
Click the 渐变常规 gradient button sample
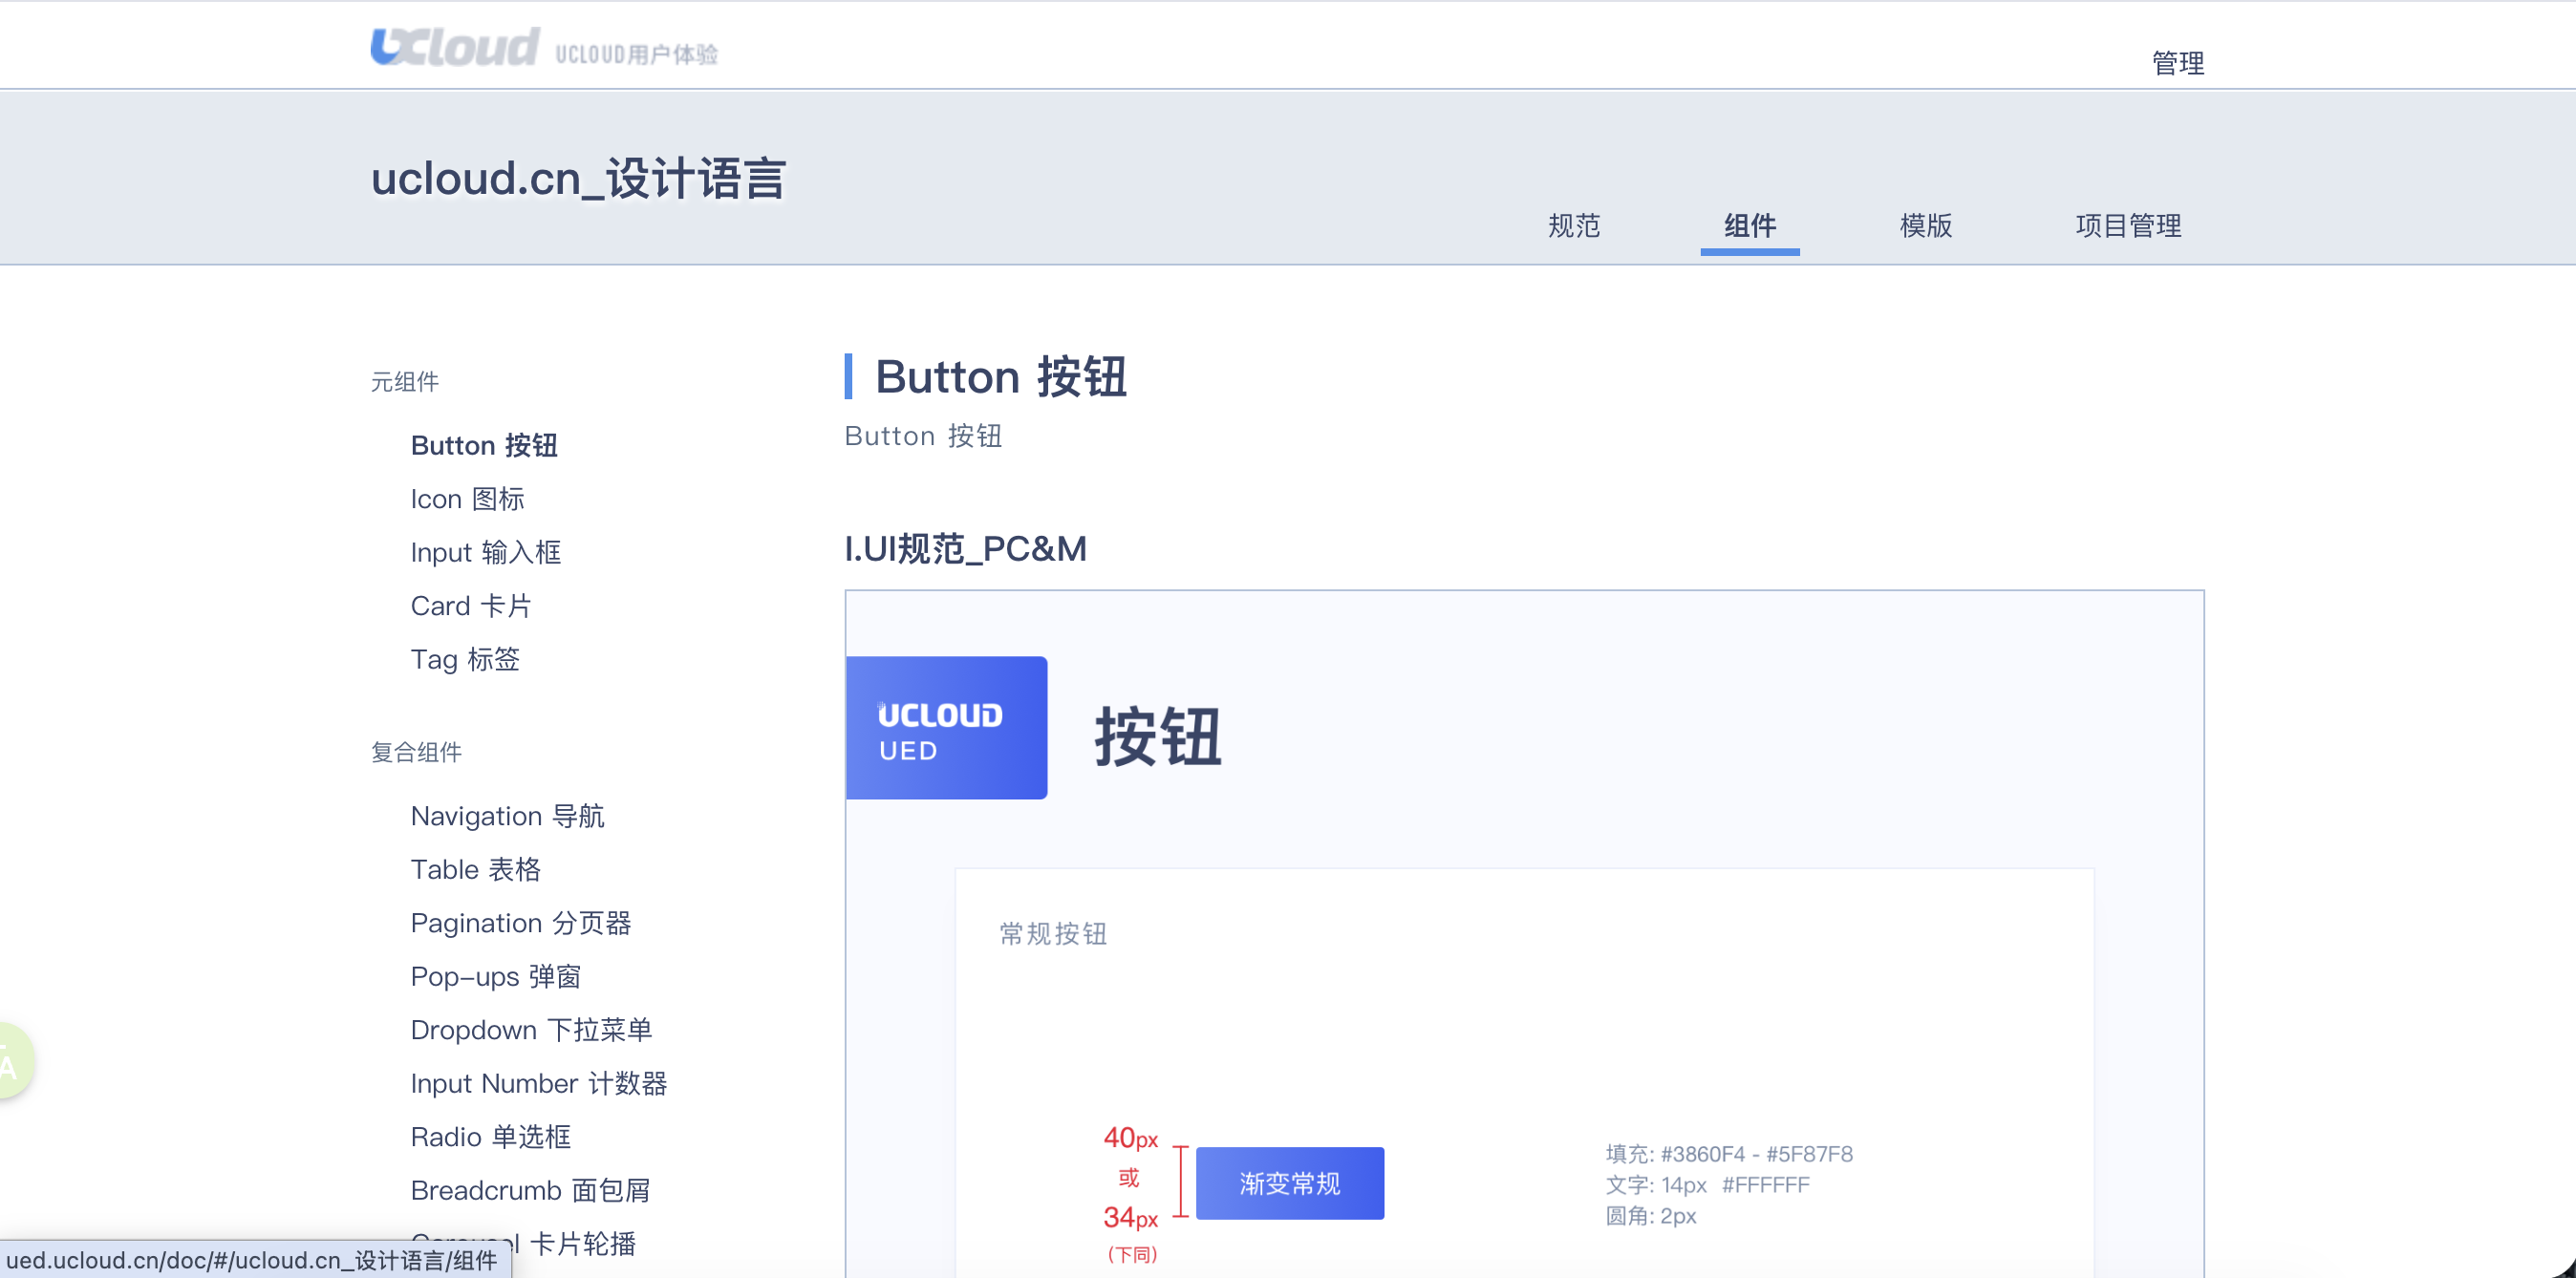(x=1290, y=1183)
